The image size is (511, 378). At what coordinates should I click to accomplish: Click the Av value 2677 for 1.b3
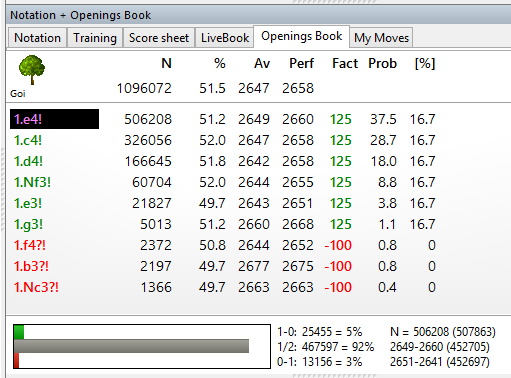[x=254, y=266]
